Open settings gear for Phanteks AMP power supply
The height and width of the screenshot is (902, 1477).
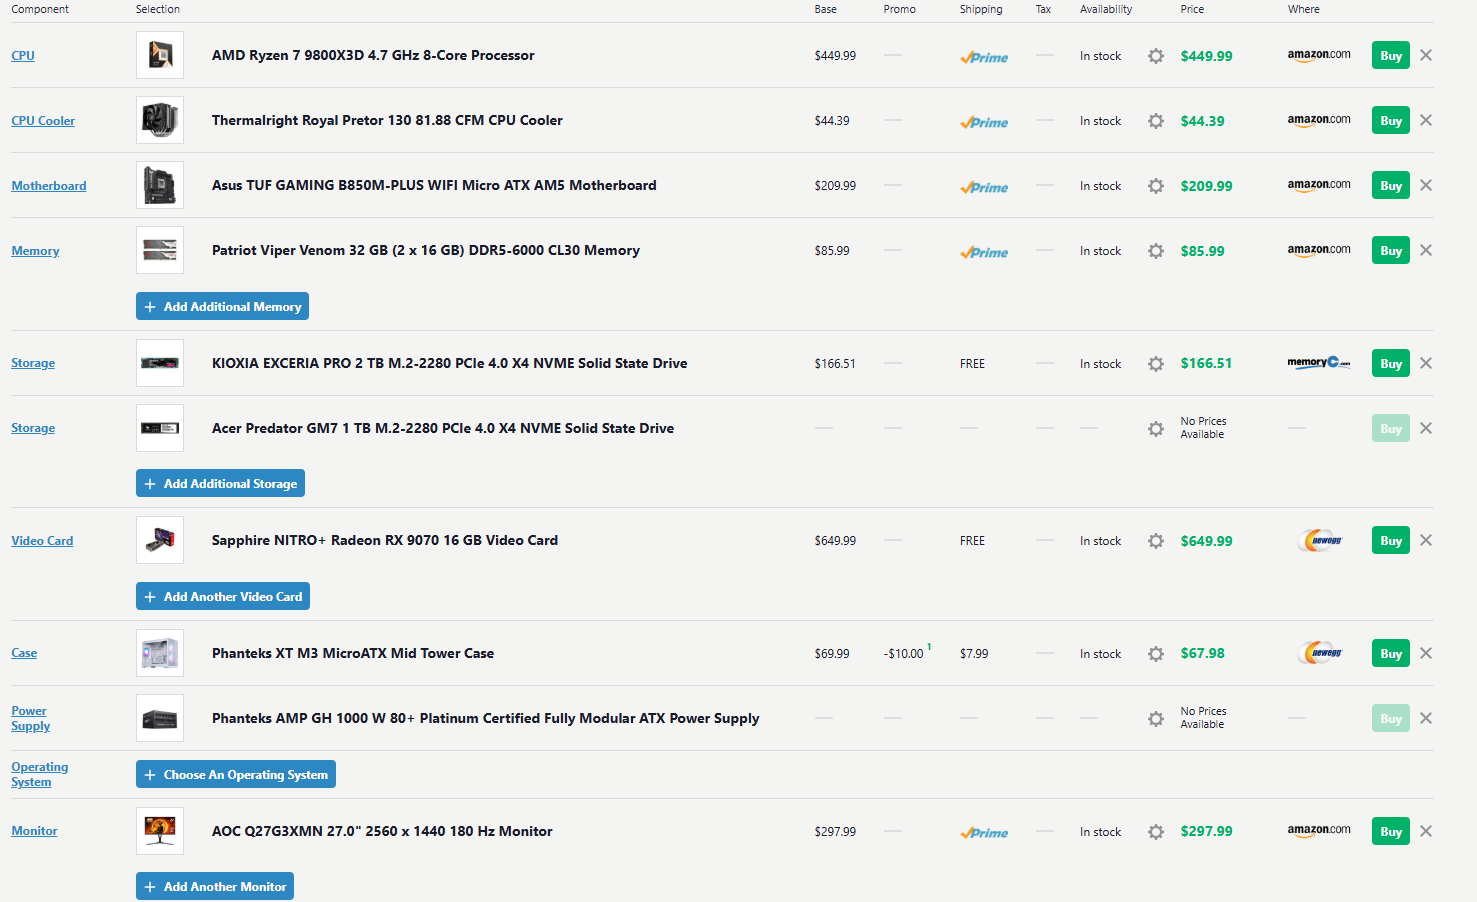coord(1156,719)
